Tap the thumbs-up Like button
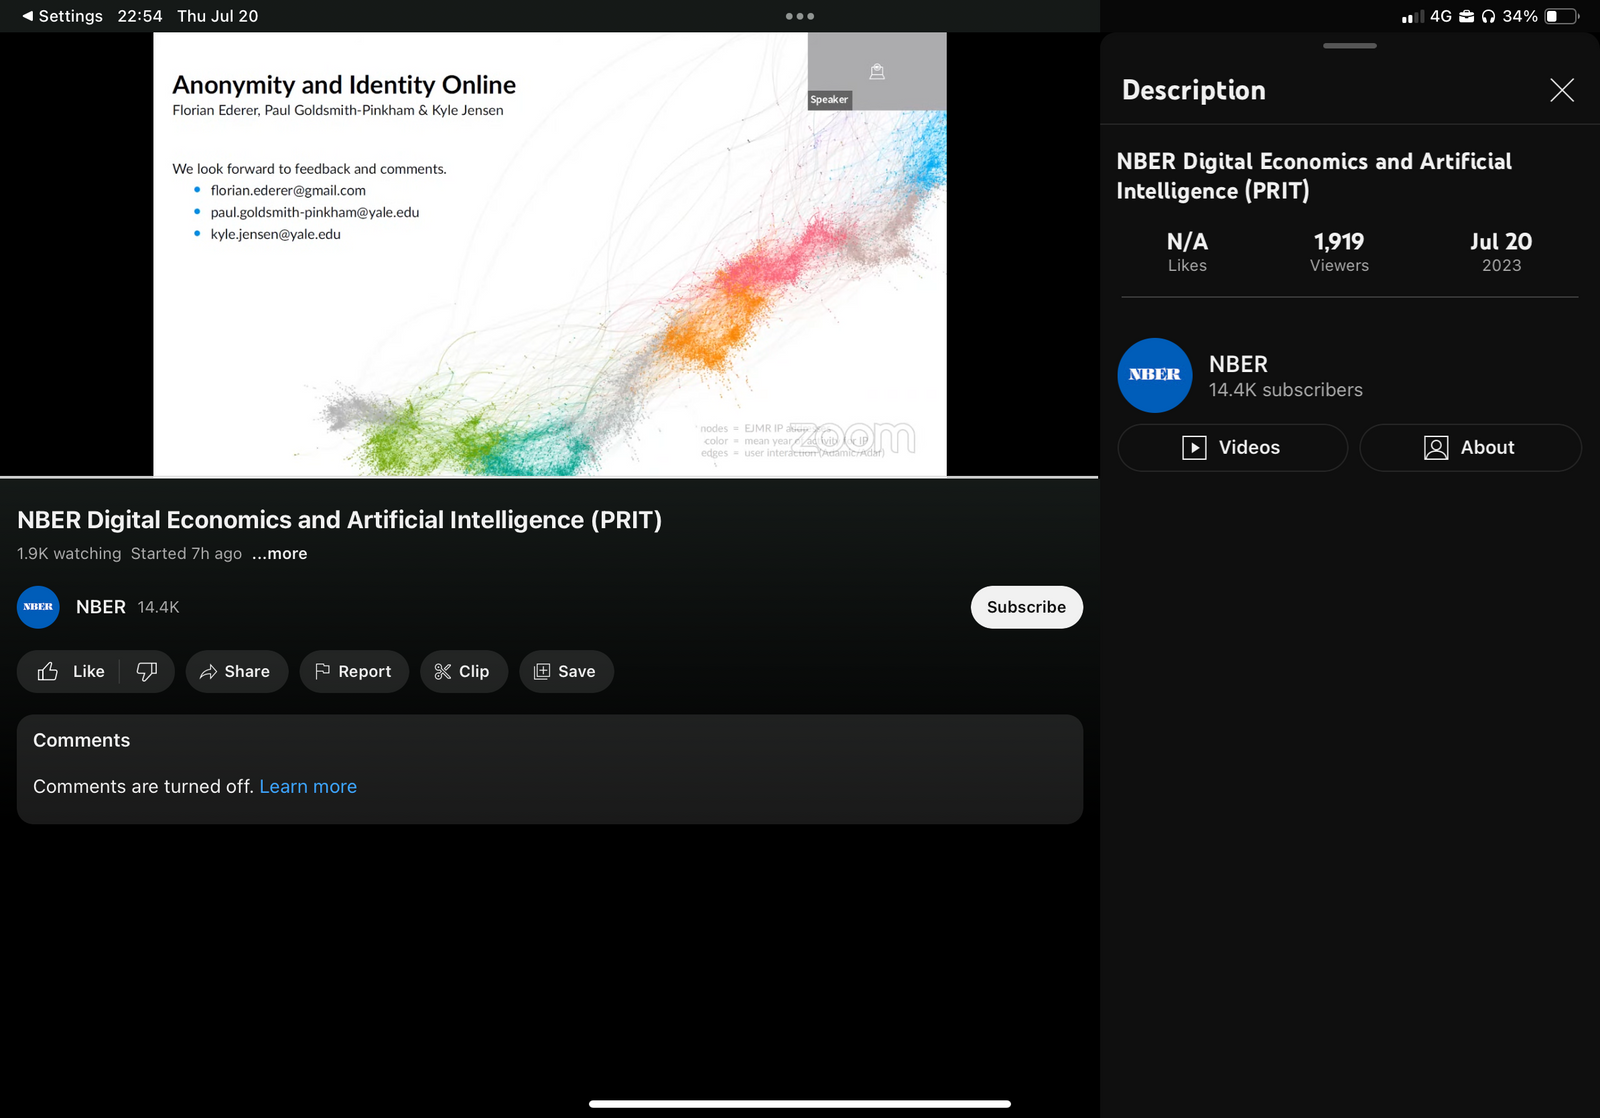This screenshot has height=1118, width=1600. [x=70, y=671]
